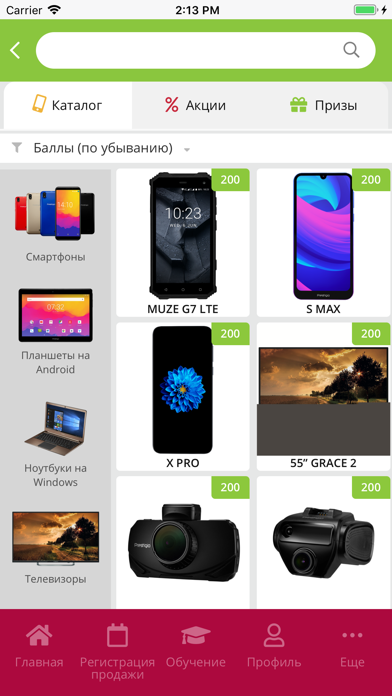
Task: Switch to the Акции tab
Action: coord(195,105)
